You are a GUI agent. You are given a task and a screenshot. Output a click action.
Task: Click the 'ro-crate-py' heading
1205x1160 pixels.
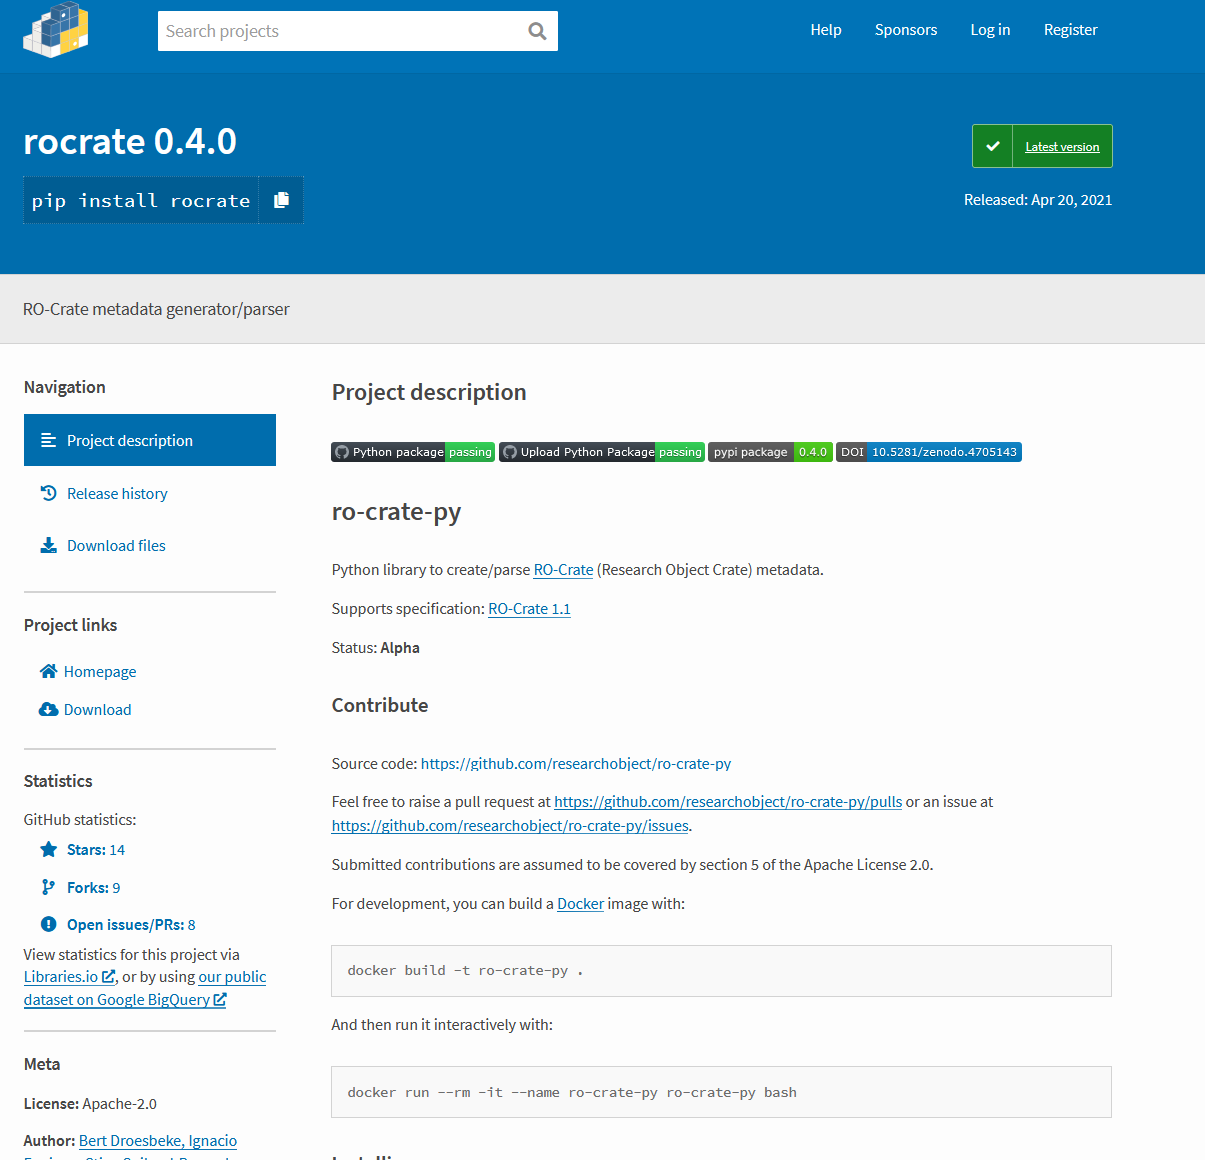[396, 512]
